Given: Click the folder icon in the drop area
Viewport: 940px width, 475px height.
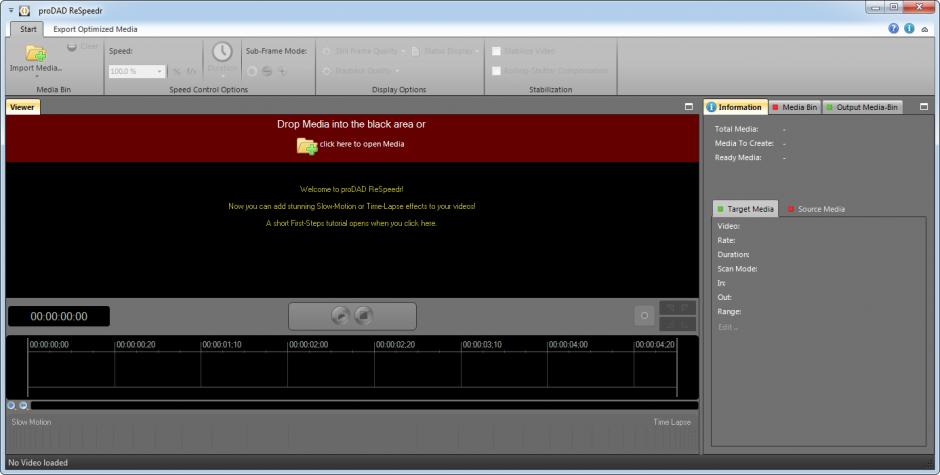Looking at the screenshot, I should [307, 146].
